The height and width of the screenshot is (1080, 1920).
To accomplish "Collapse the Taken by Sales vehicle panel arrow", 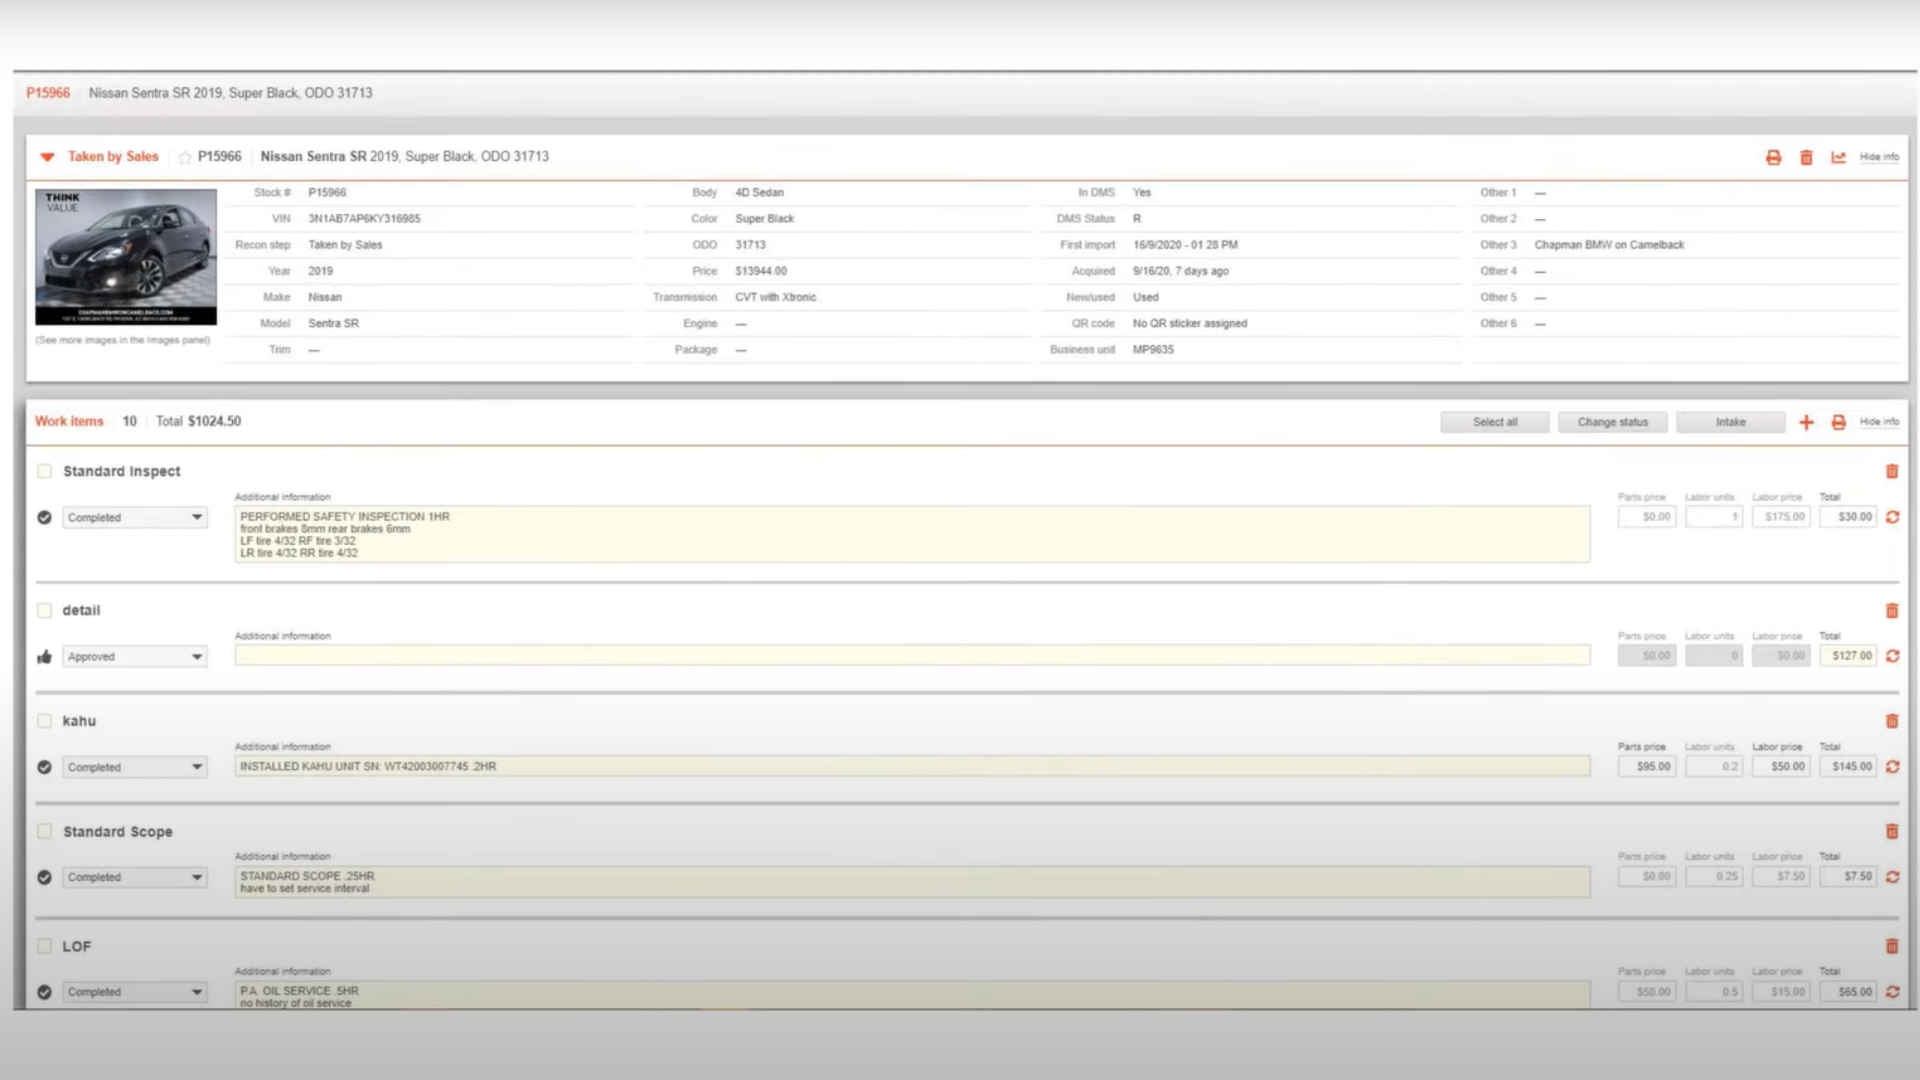I will coord(47,157).
